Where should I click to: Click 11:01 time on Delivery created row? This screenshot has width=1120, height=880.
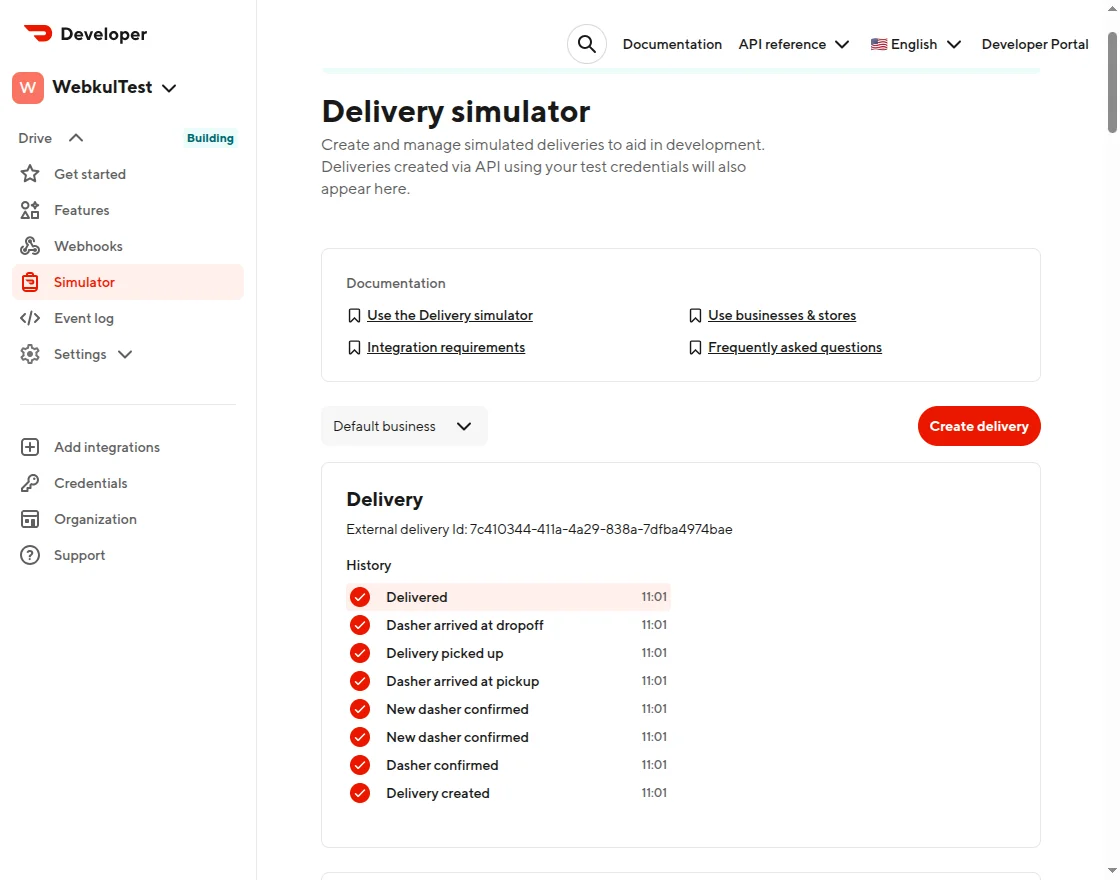[654, 793]
